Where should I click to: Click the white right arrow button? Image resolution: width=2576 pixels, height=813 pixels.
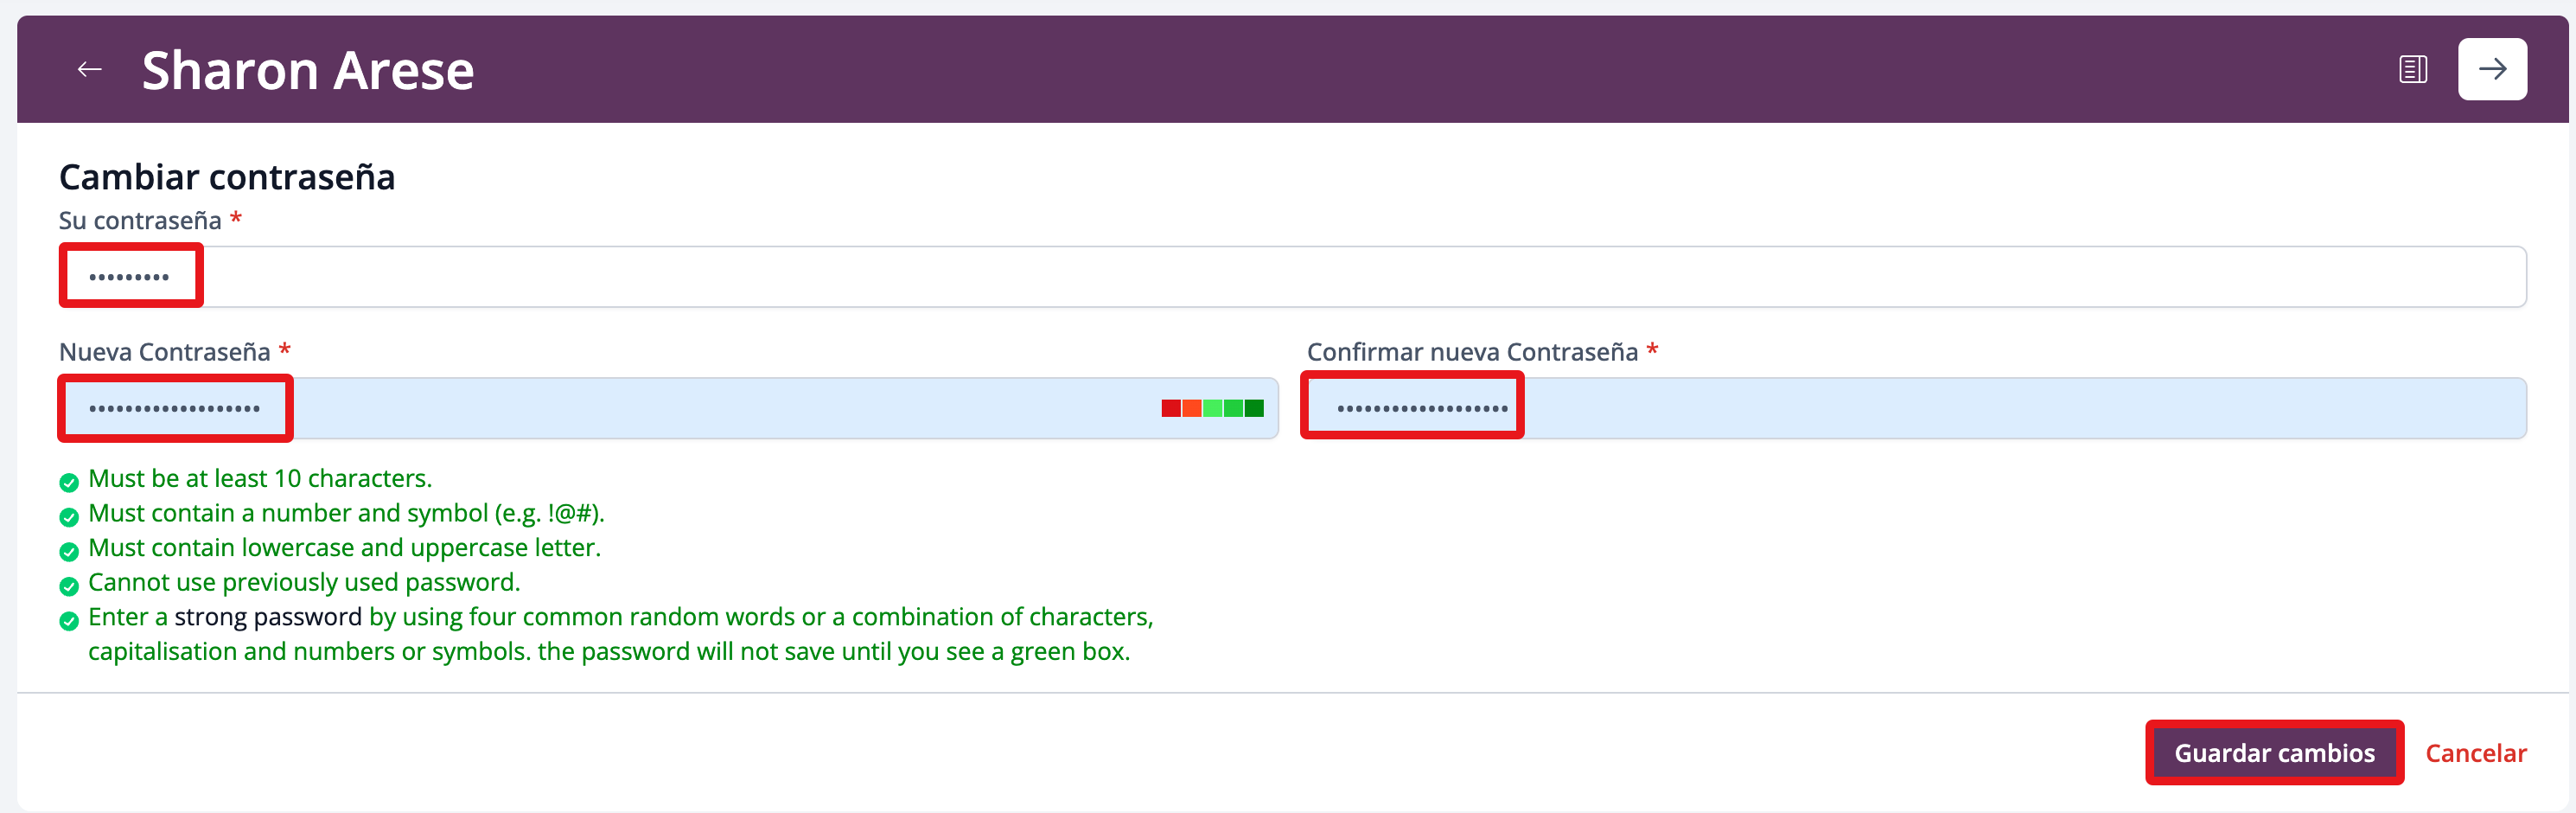click(2491, 69)
